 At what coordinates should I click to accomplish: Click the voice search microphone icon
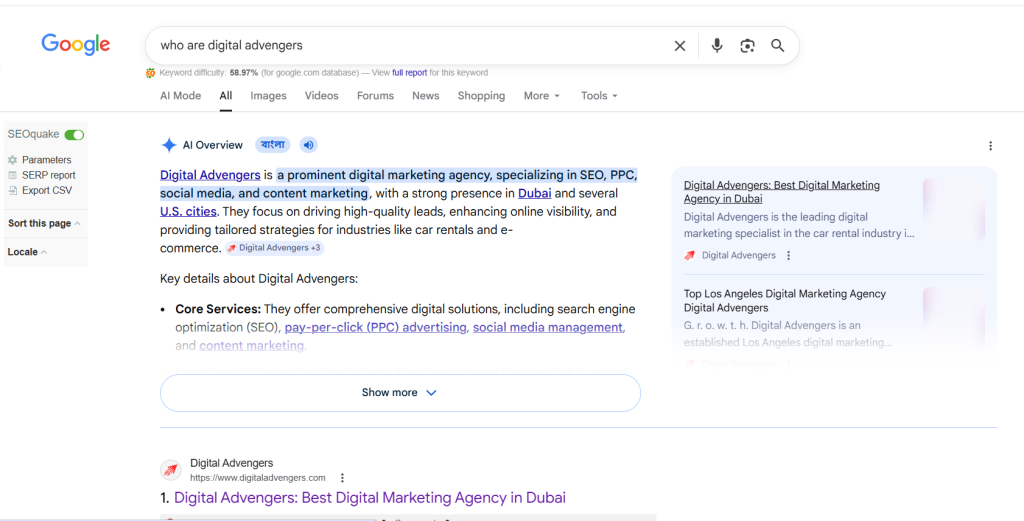point(716,46)
